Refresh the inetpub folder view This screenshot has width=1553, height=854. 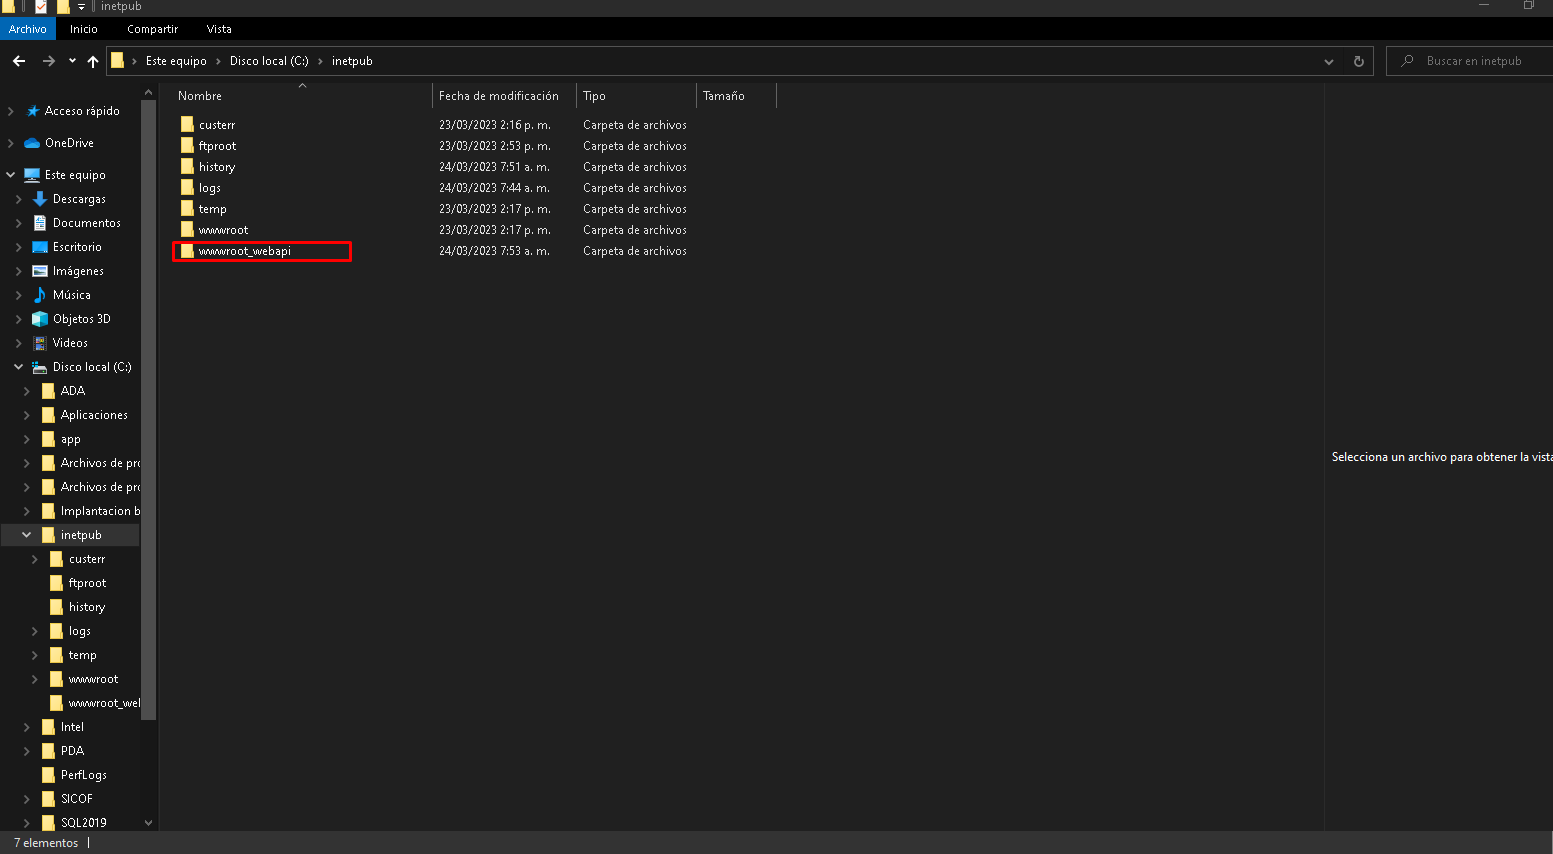pos(1358,61)
